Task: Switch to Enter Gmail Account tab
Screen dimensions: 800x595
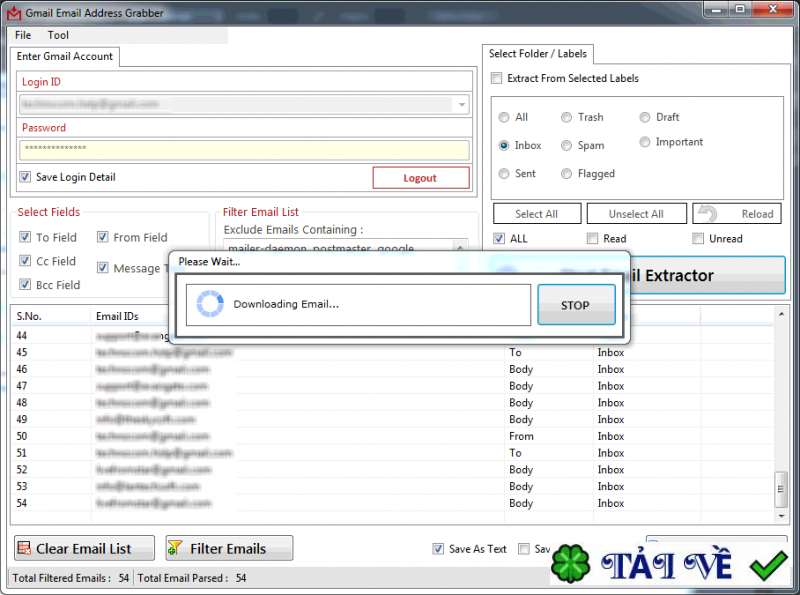Action: coord(65,56)
